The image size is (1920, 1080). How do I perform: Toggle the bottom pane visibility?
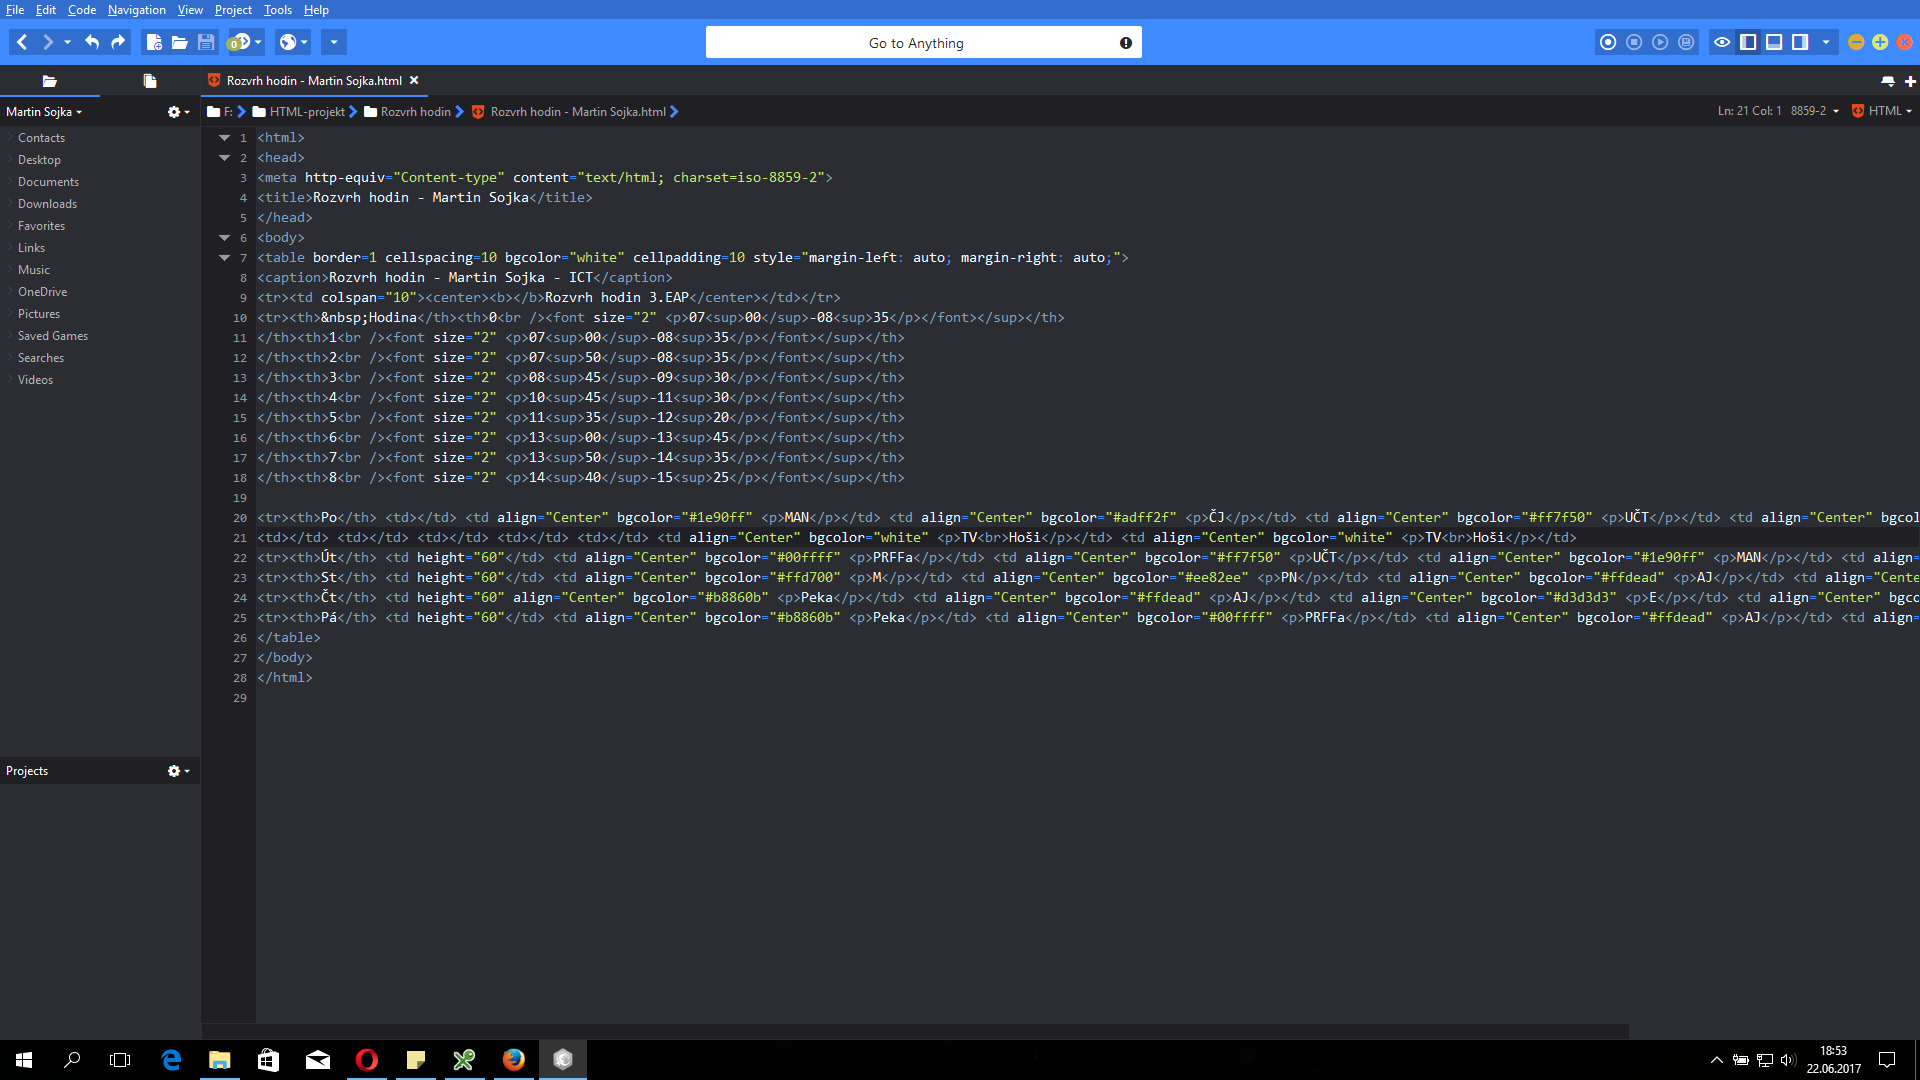pyautogui.click(x=1774, y=42)
